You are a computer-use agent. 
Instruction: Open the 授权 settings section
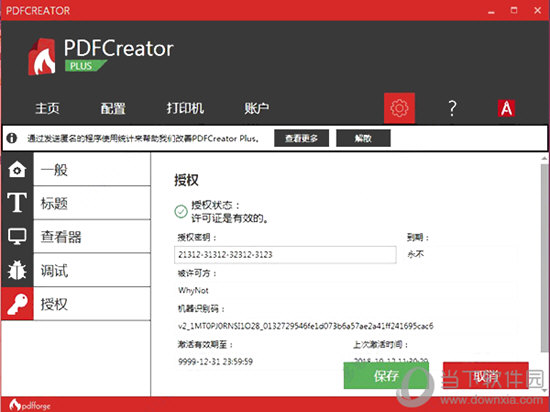tap(92, 304)
